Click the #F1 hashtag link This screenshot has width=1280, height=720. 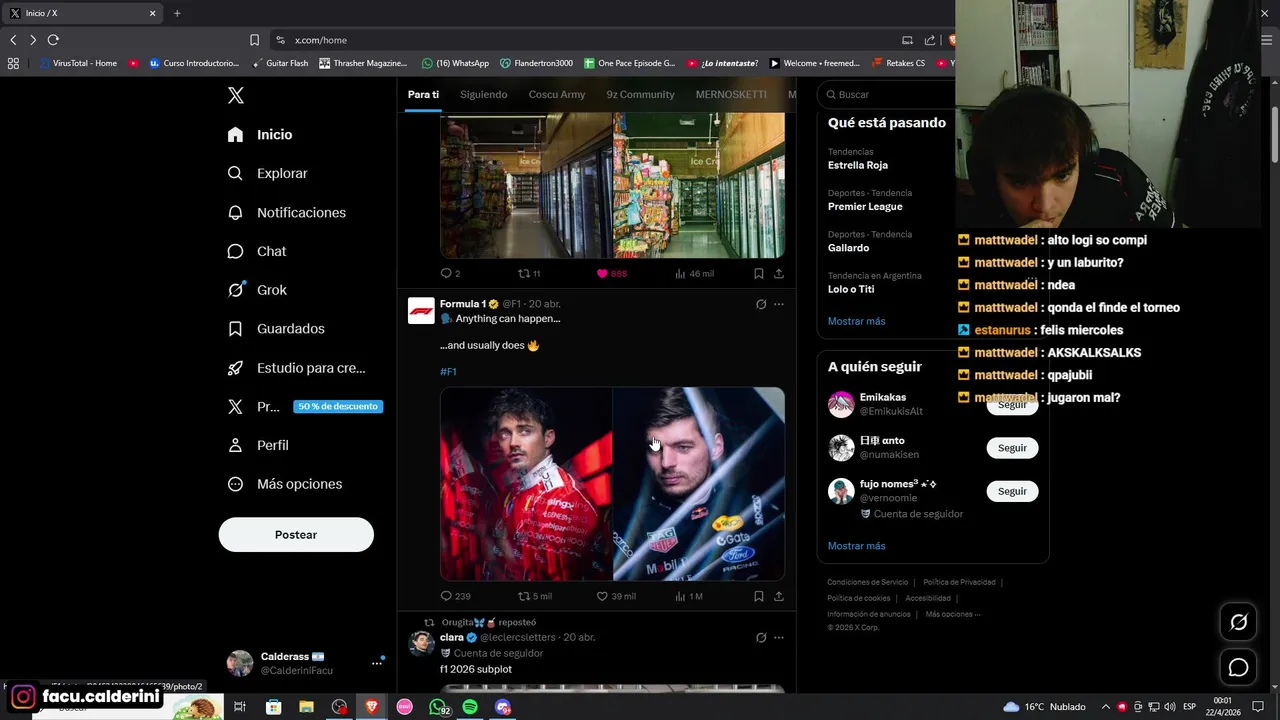tap(448, 371)
